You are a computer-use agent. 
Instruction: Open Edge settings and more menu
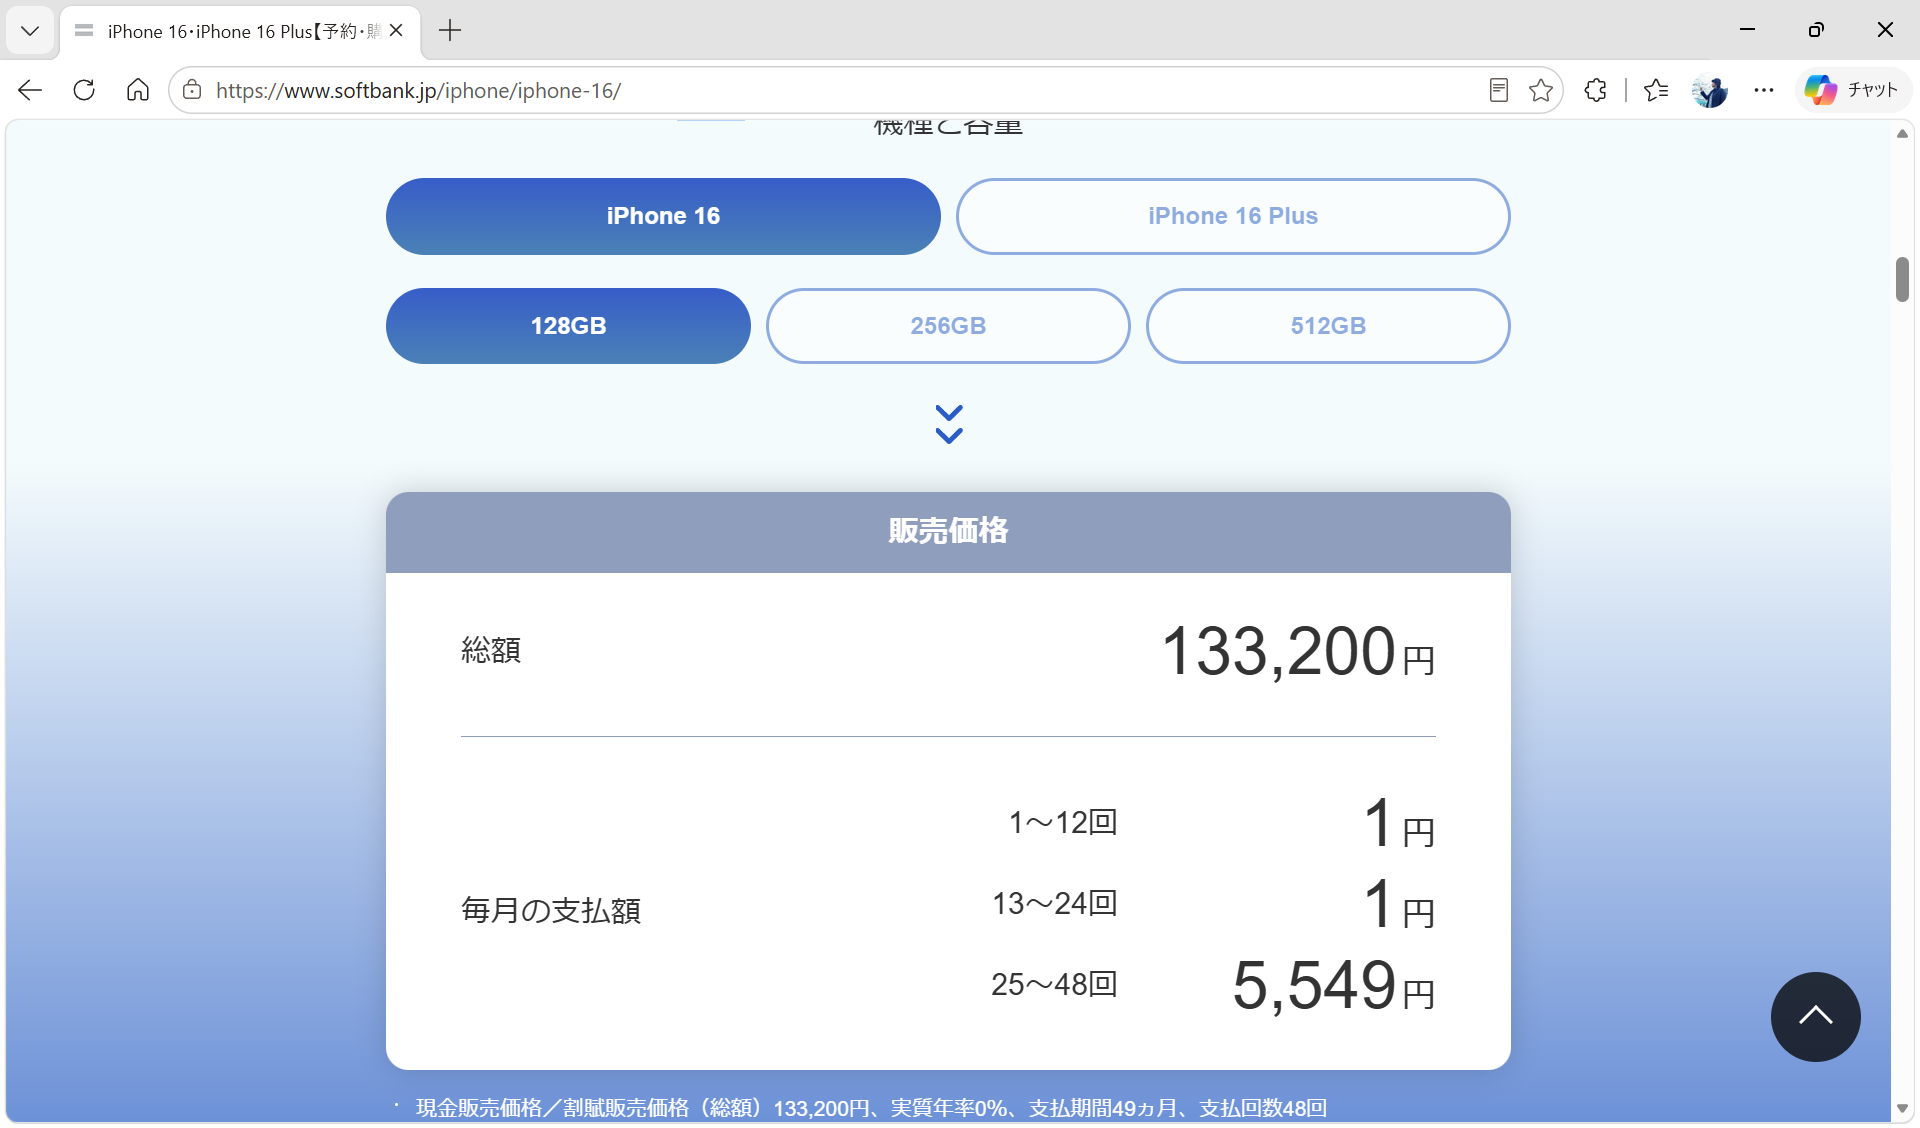(x=1763, y=90)
